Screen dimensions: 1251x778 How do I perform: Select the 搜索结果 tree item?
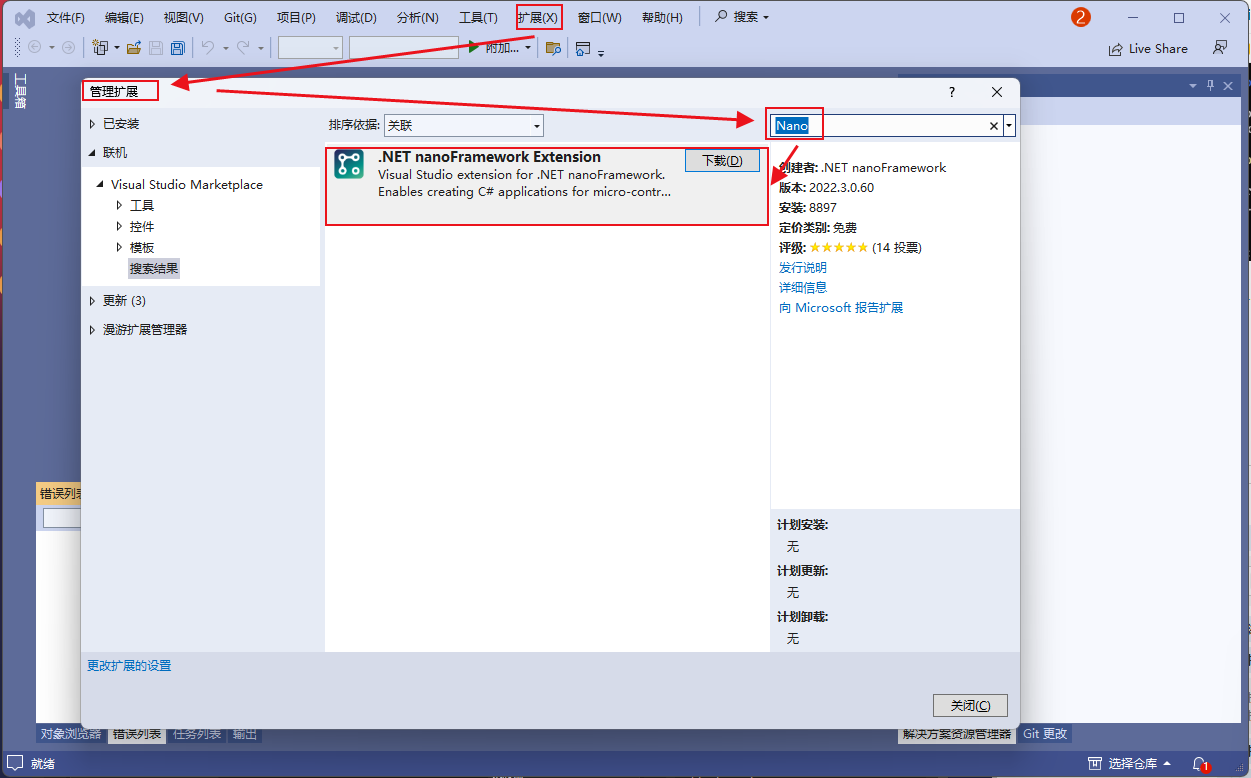154,269
